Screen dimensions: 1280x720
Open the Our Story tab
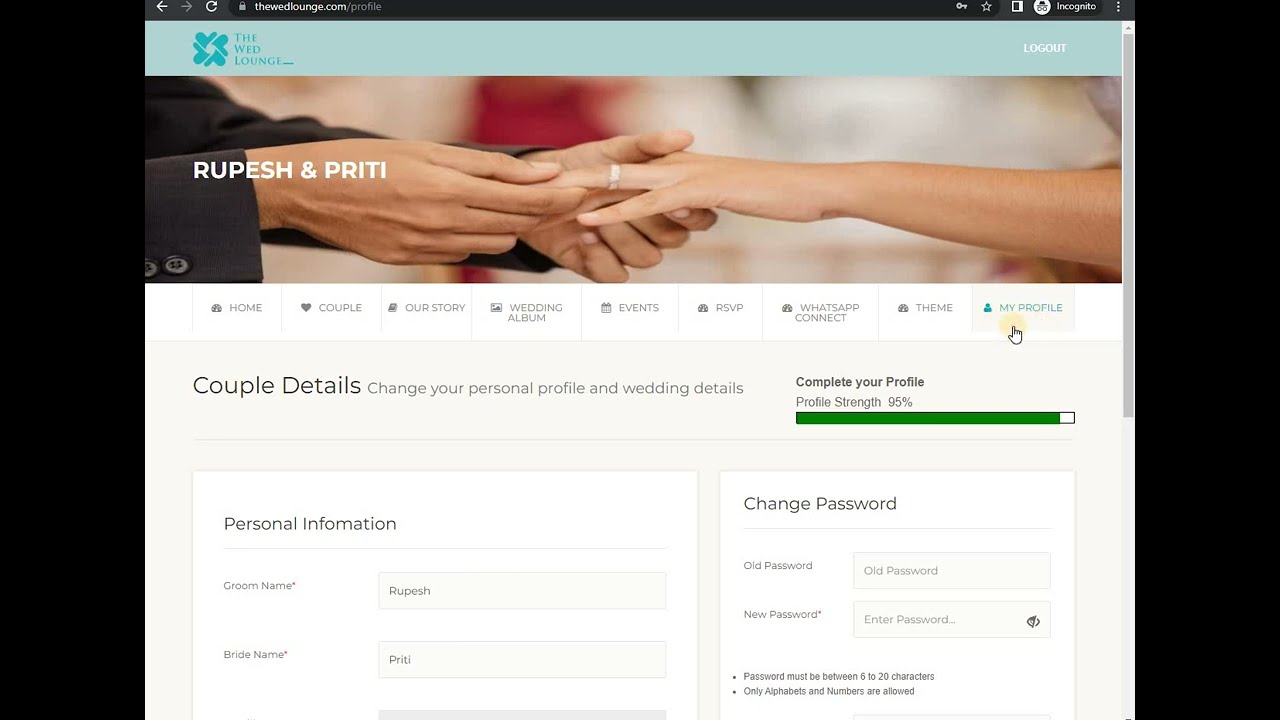(426, 308)
